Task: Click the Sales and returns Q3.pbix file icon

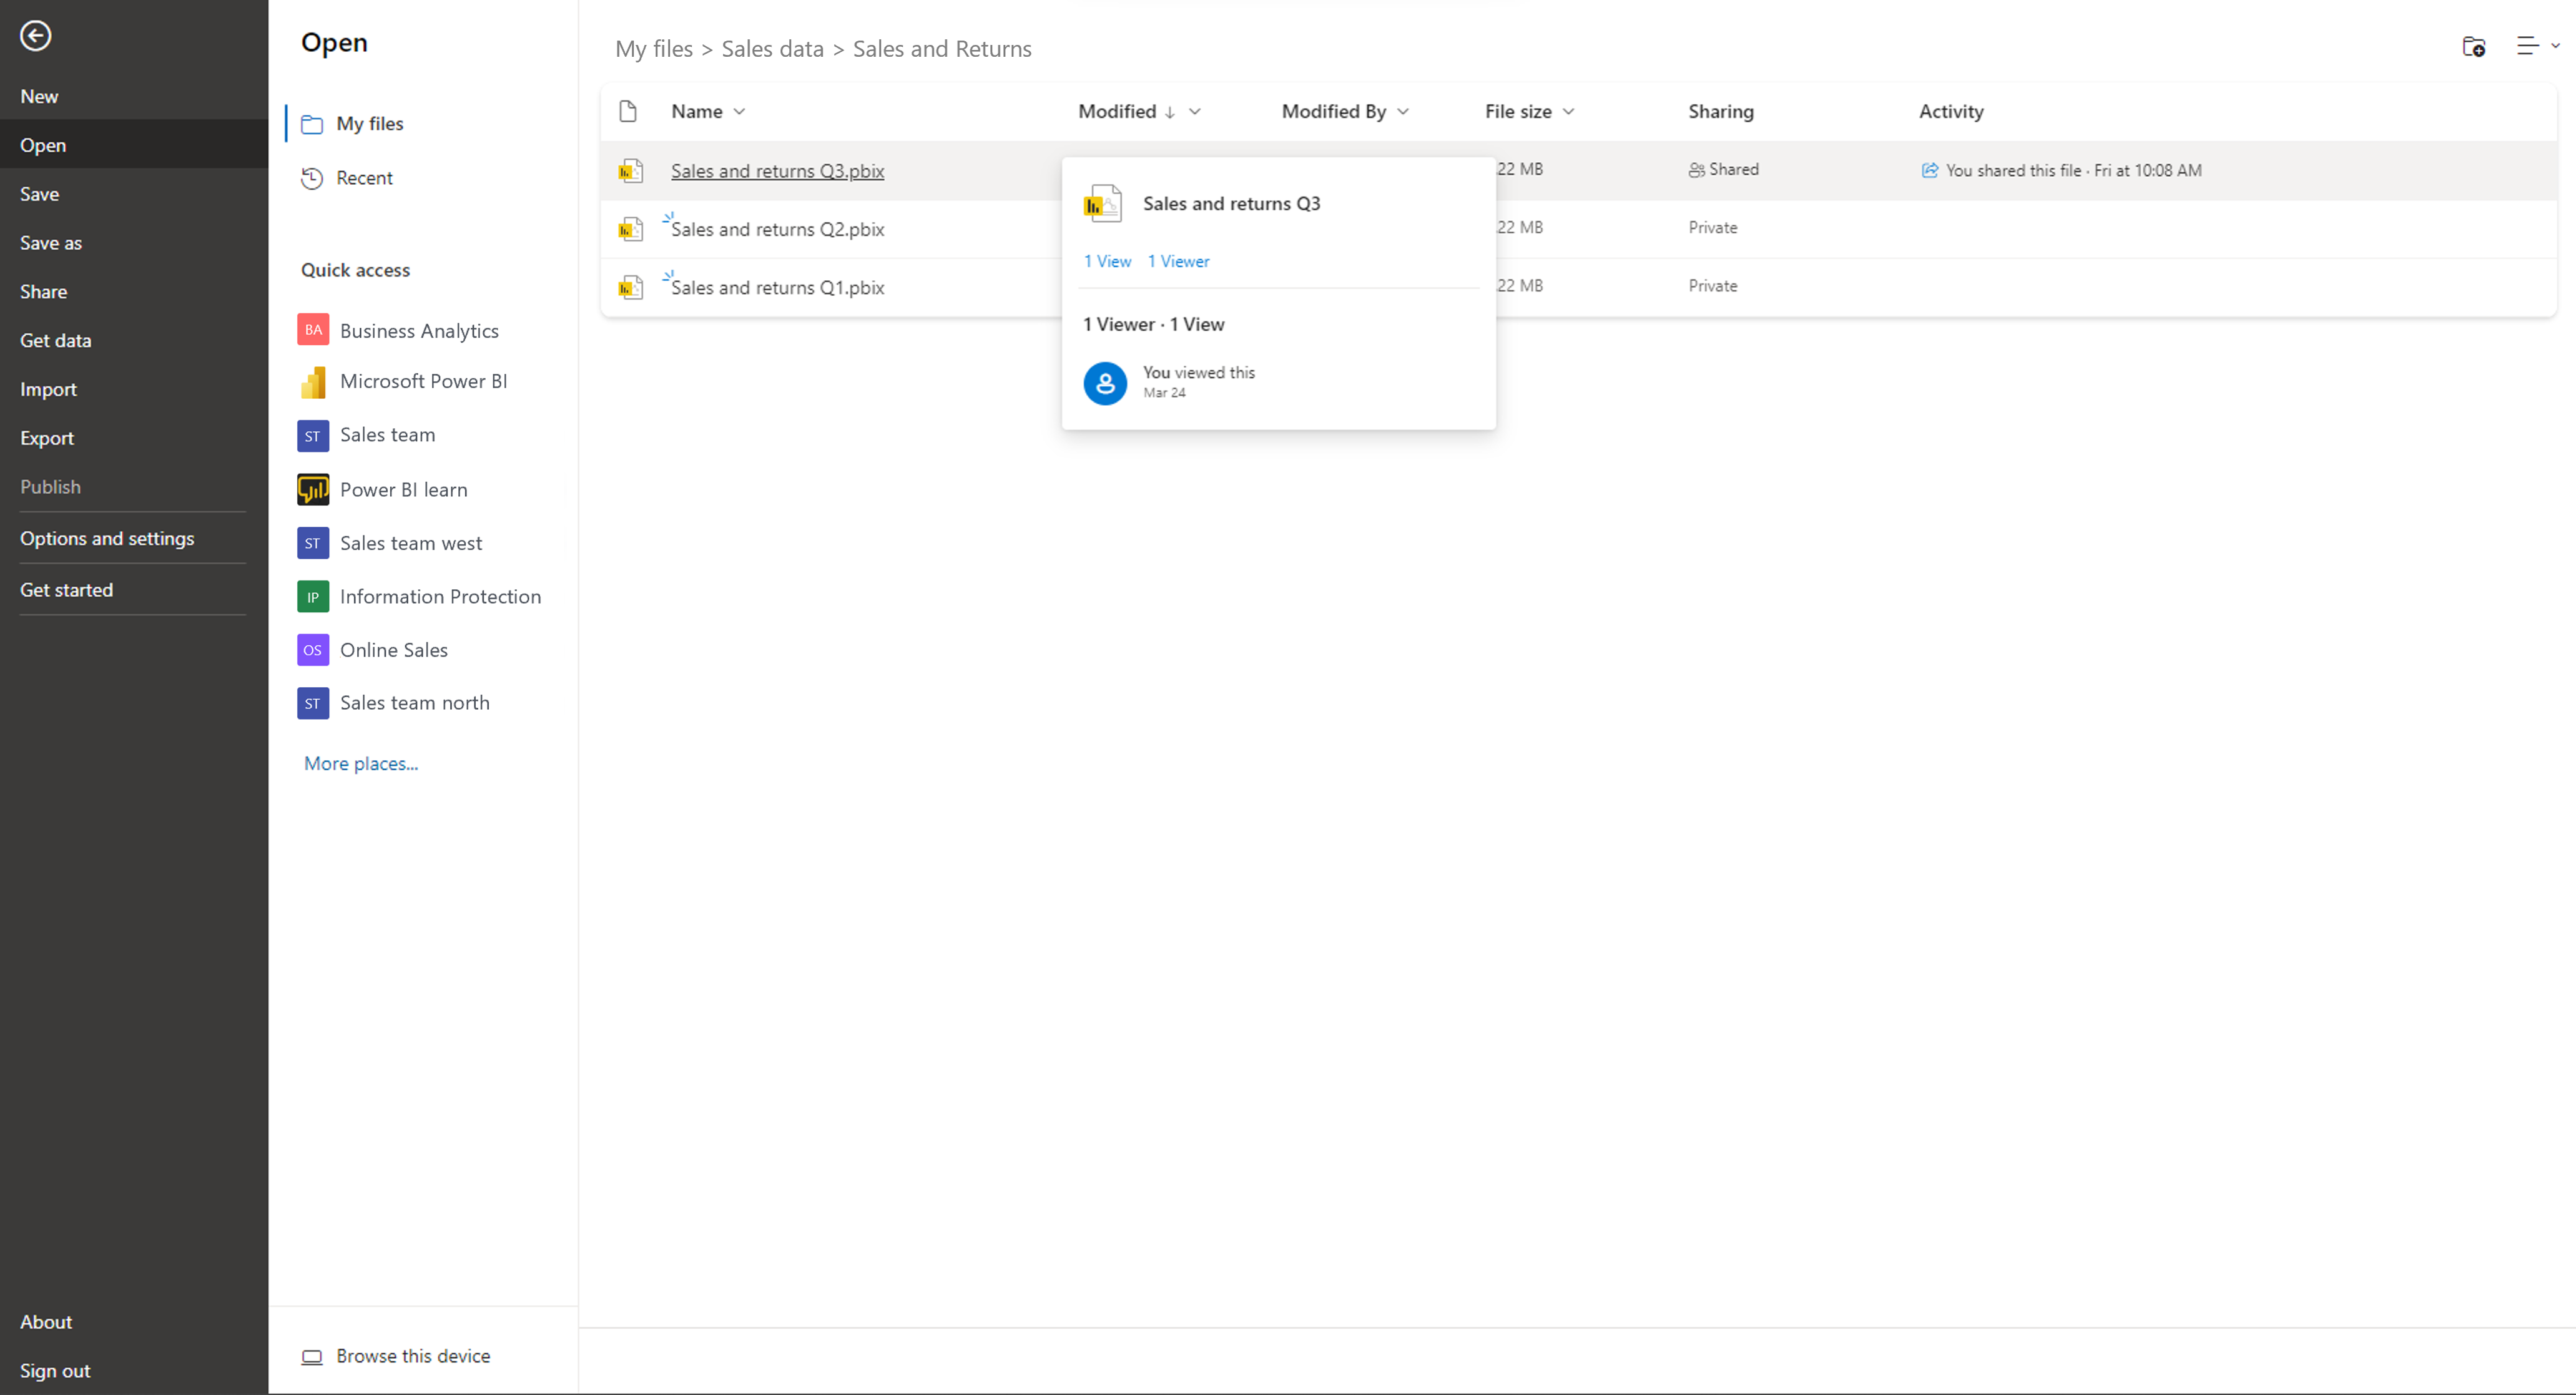Action: (631, 170)
